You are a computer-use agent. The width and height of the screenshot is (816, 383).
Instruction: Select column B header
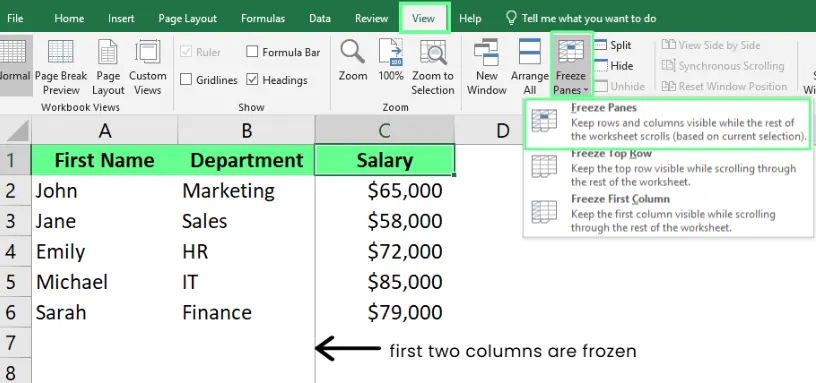[246, 130]
